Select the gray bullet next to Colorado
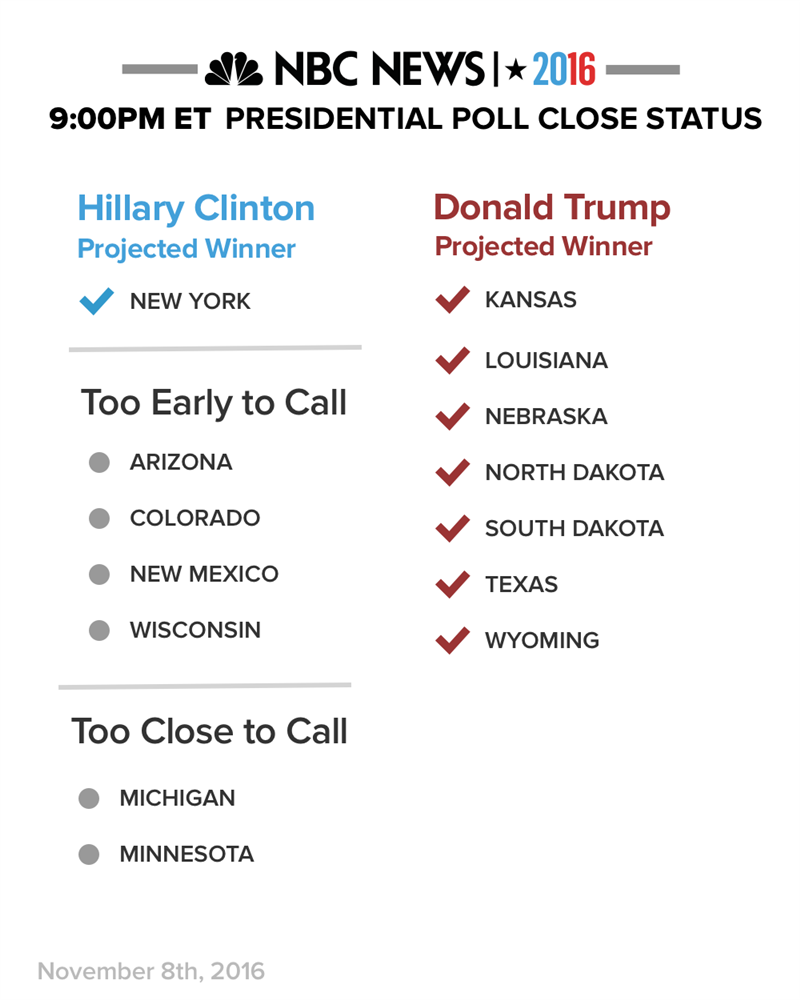 [x=99, y=518]
